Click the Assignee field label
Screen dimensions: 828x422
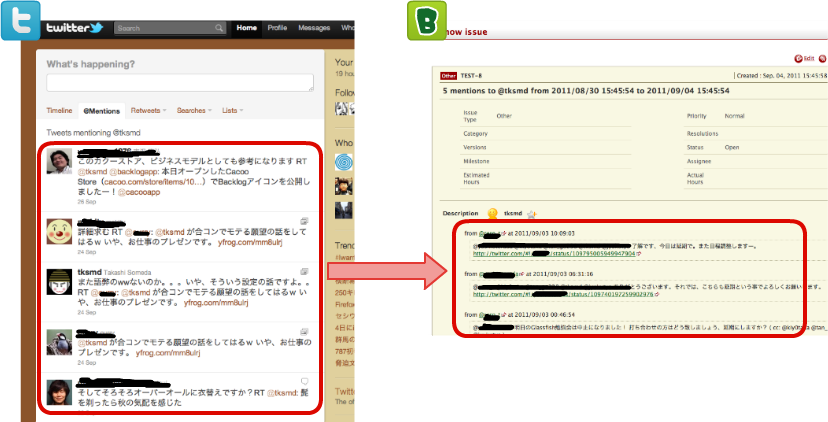point(699,161)
